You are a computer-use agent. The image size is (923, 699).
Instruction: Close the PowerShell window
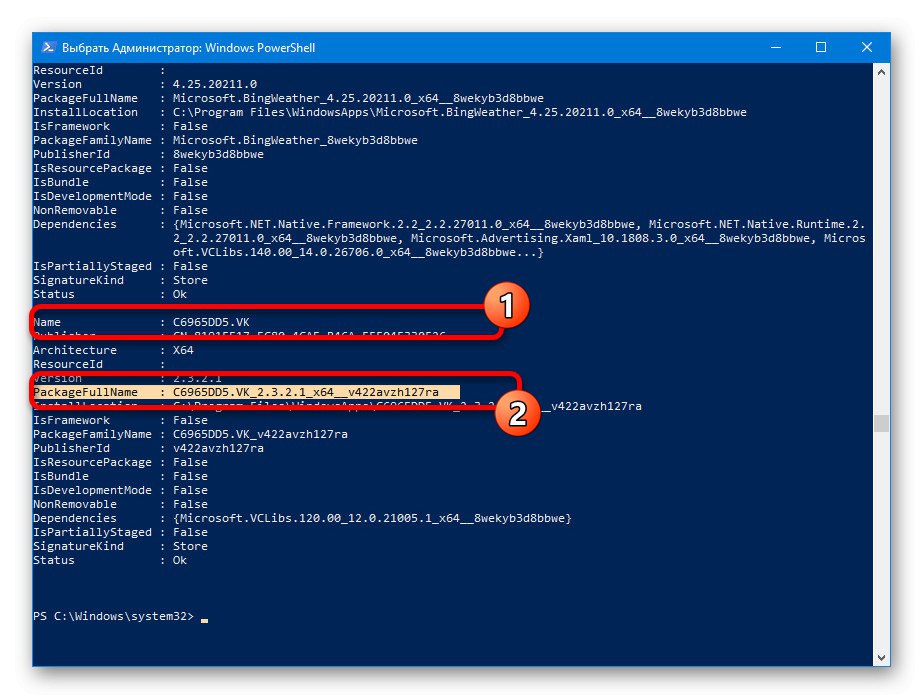point(866,48)
